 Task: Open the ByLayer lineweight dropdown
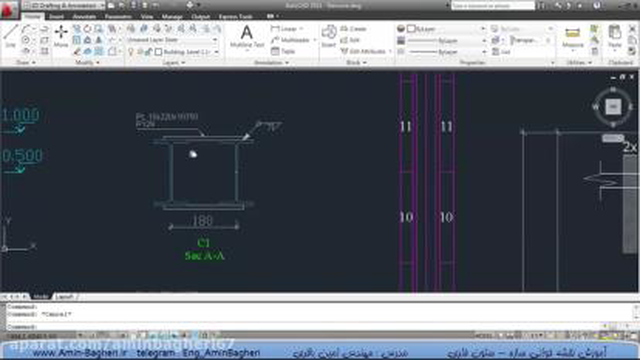(447, 40)
